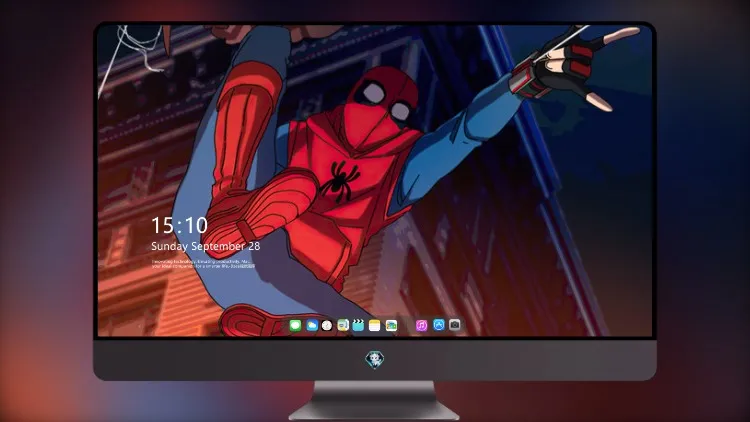Open the Wallet cards app in dock
The image size is (750, 422).
[391, 326]
